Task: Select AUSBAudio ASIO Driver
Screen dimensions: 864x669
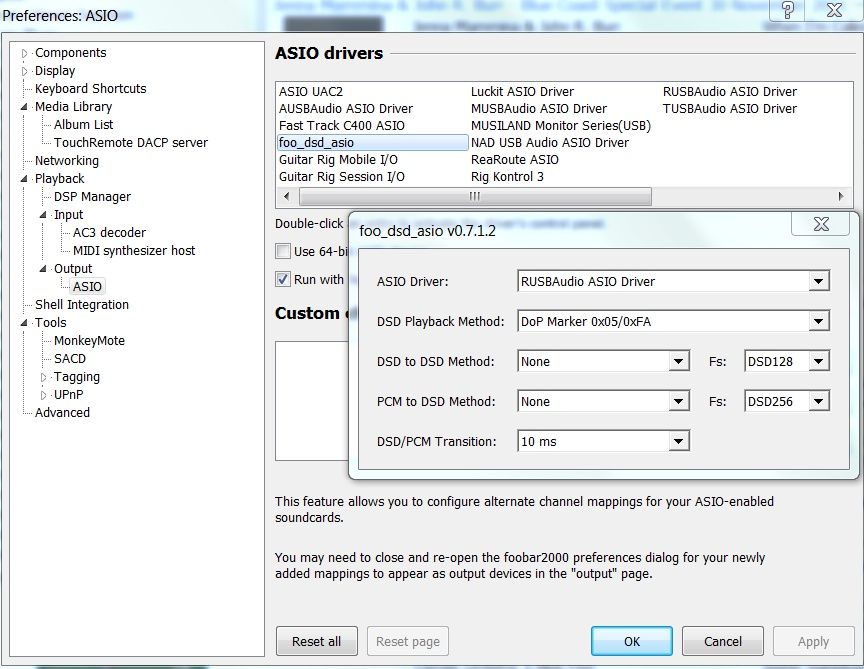Action: tap(346, 109)
